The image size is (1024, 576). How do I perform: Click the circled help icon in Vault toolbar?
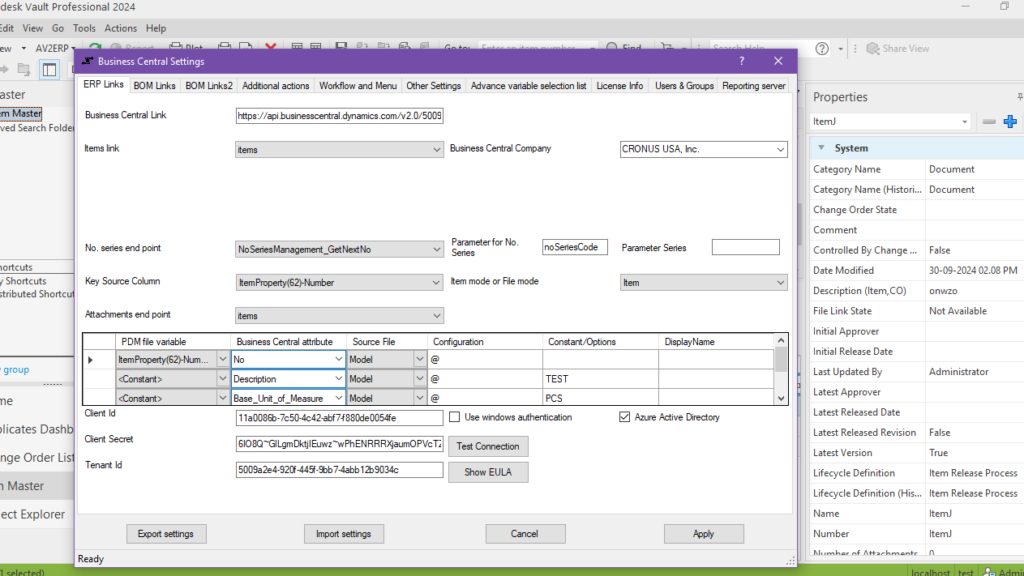822,48
